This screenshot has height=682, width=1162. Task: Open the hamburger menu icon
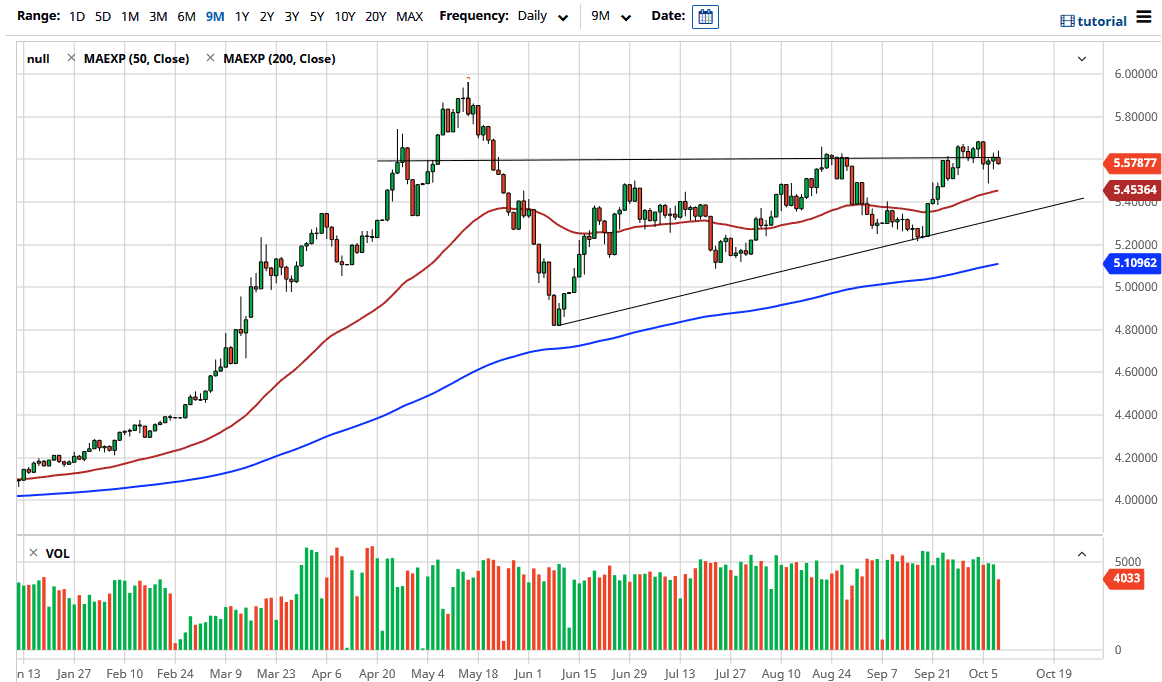[1144, 20]
